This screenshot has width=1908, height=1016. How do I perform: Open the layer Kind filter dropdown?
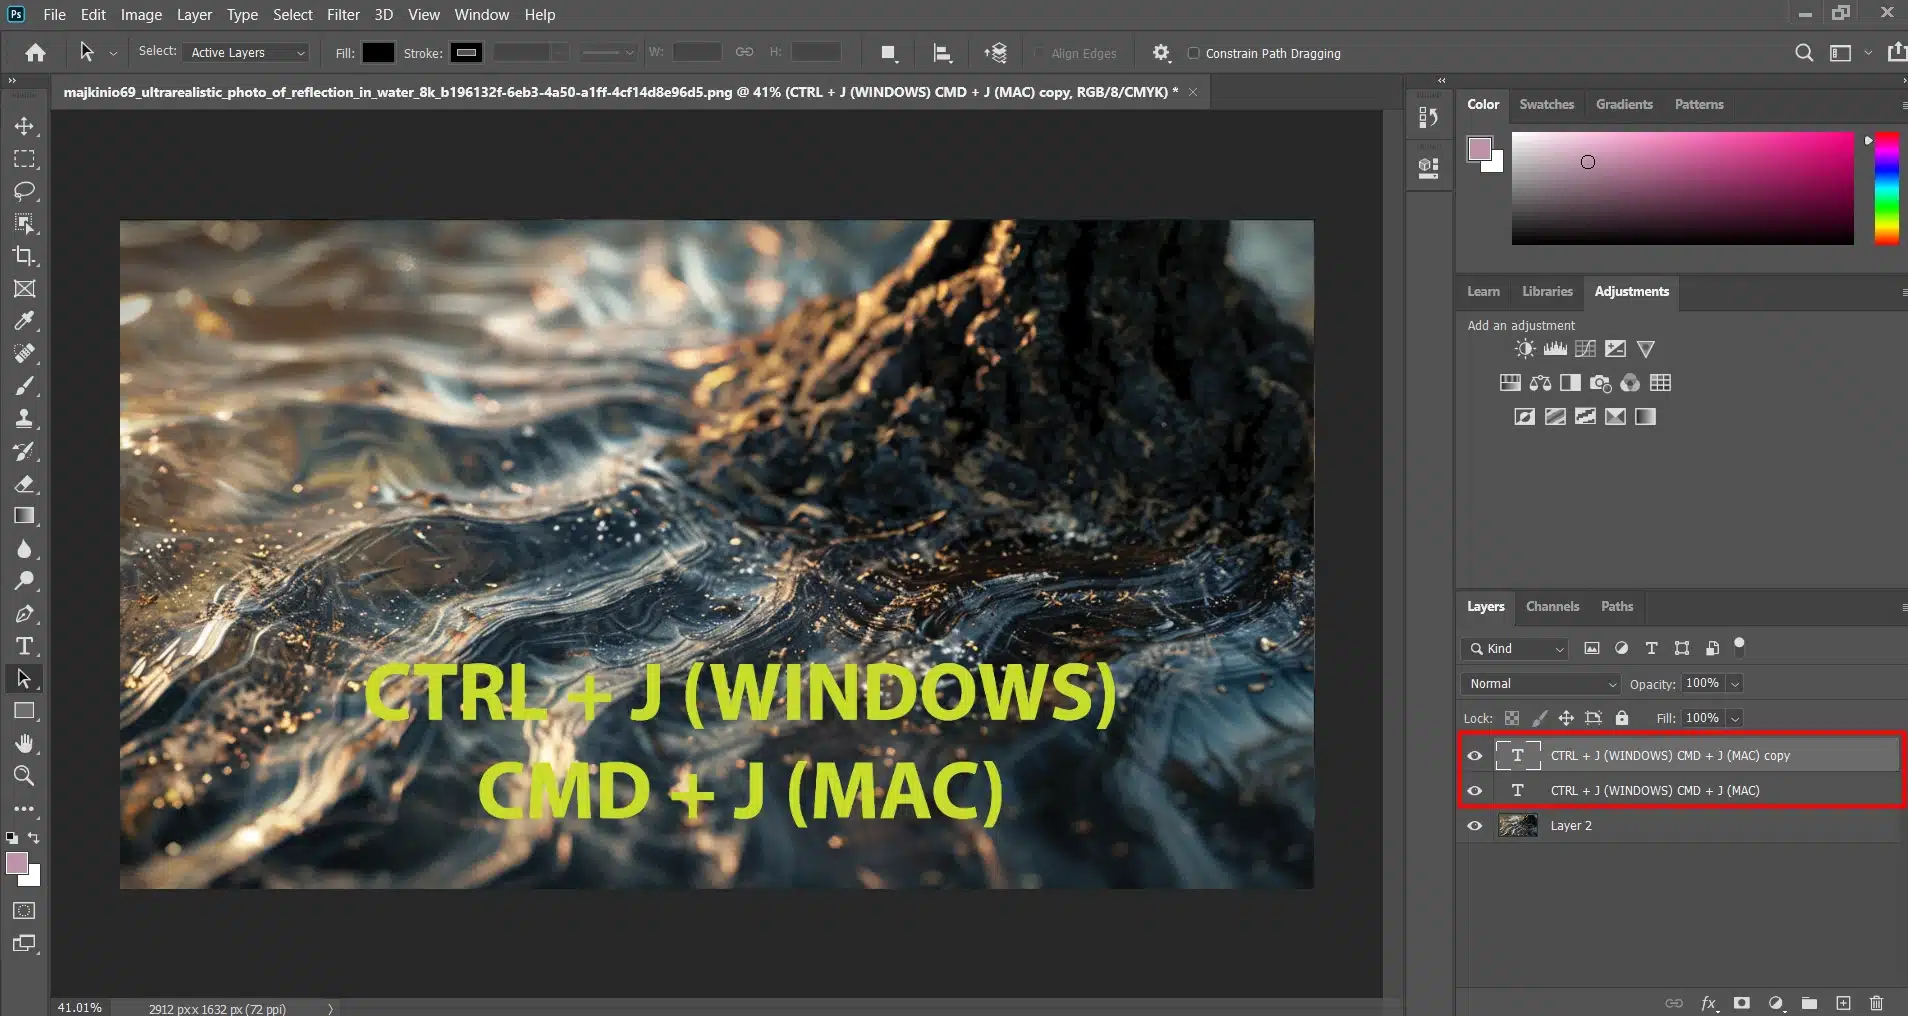point(1514,649)
